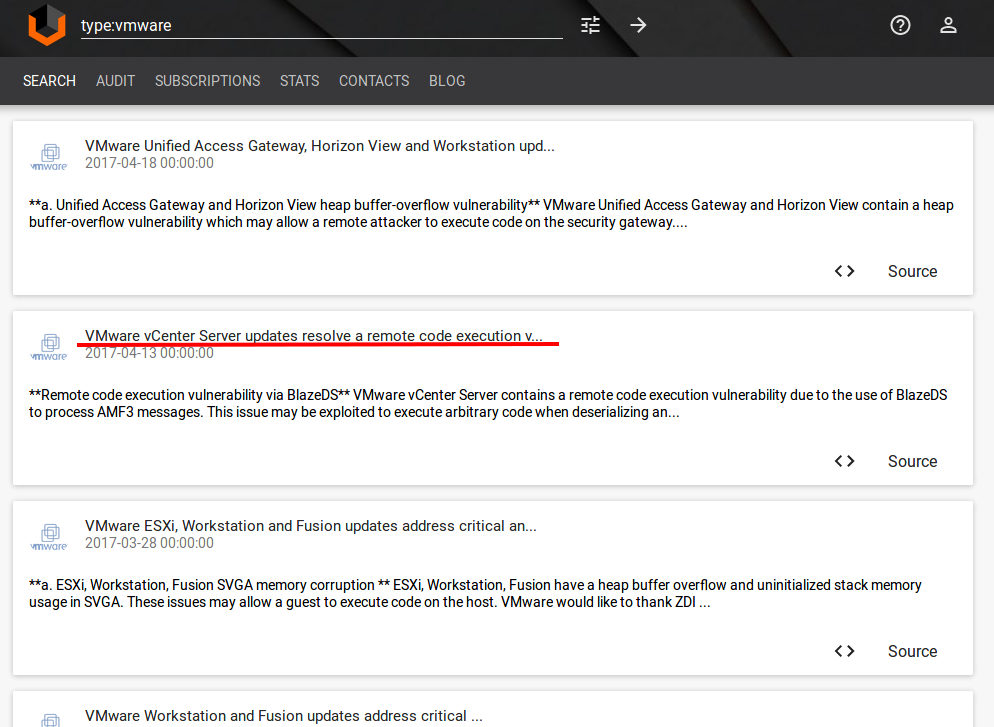Open Source for vCenter Server BlazeDS advisory
The height and width of the screenshot is (727, 994).
pyautogui.click(x=912, y=461)
